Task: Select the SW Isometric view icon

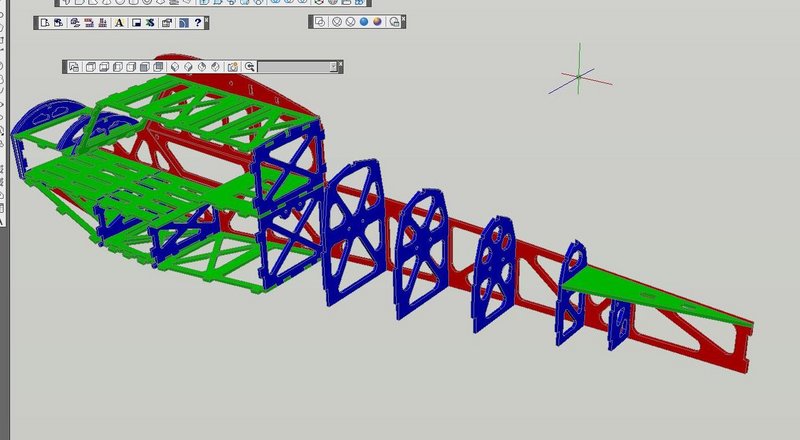Action: point(174,67)
